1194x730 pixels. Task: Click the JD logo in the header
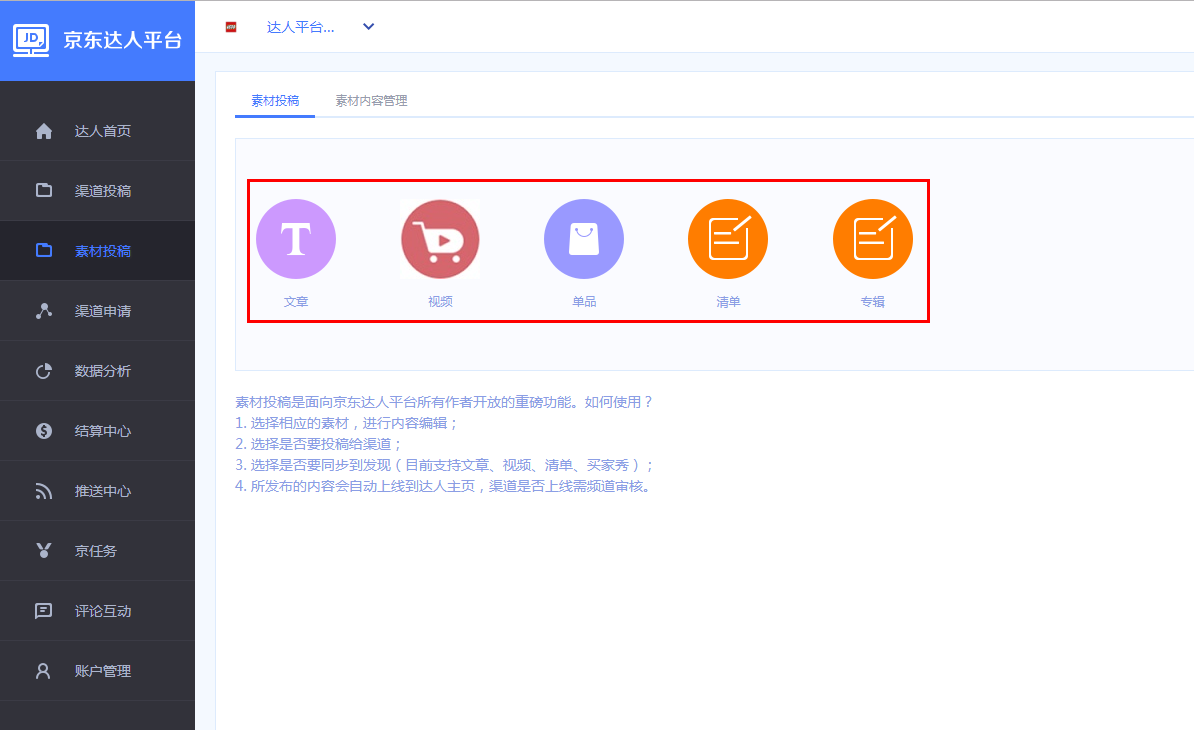31,39
